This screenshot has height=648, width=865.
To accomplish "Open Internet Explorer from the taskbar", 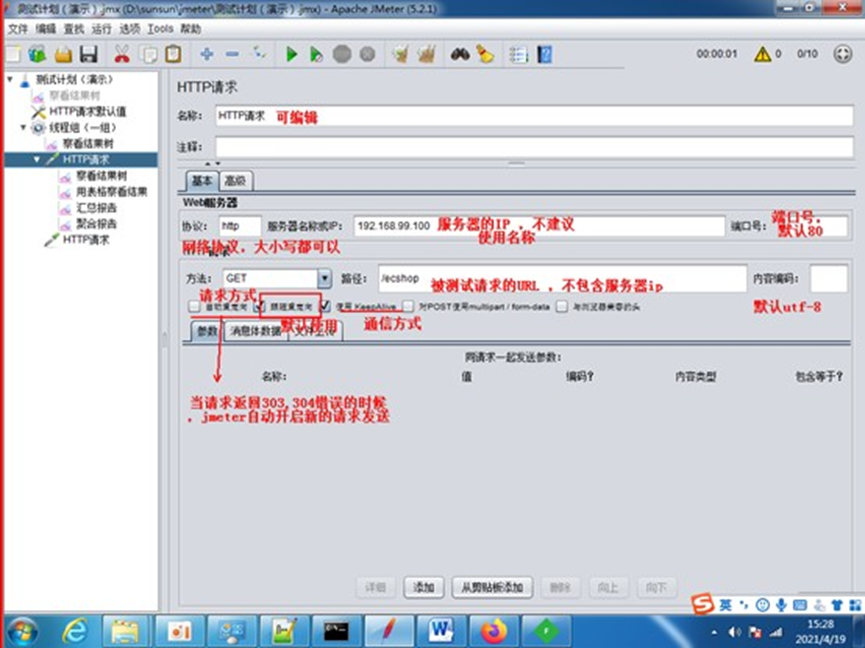I will pyautogui.click(x=75, y=631).
